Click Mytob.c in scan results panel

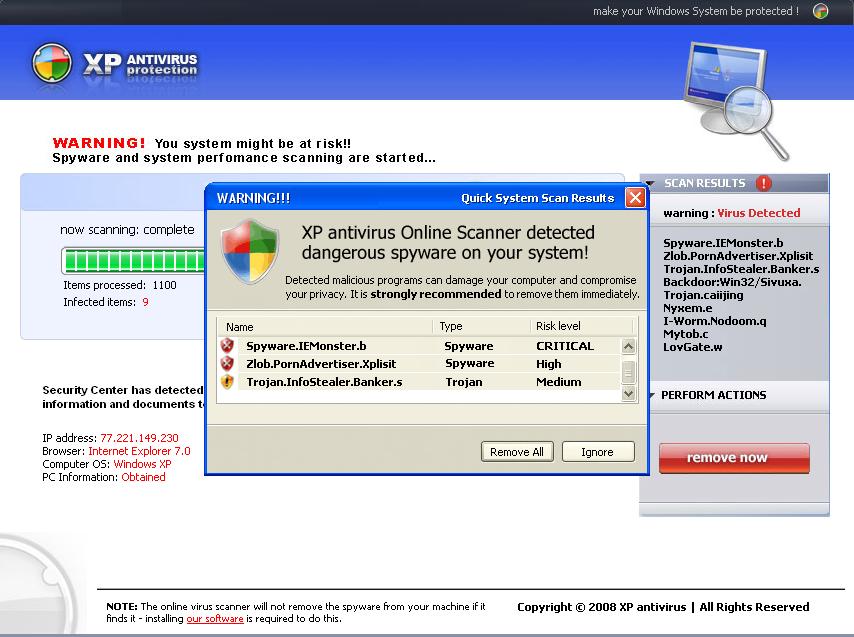[685, 334]
